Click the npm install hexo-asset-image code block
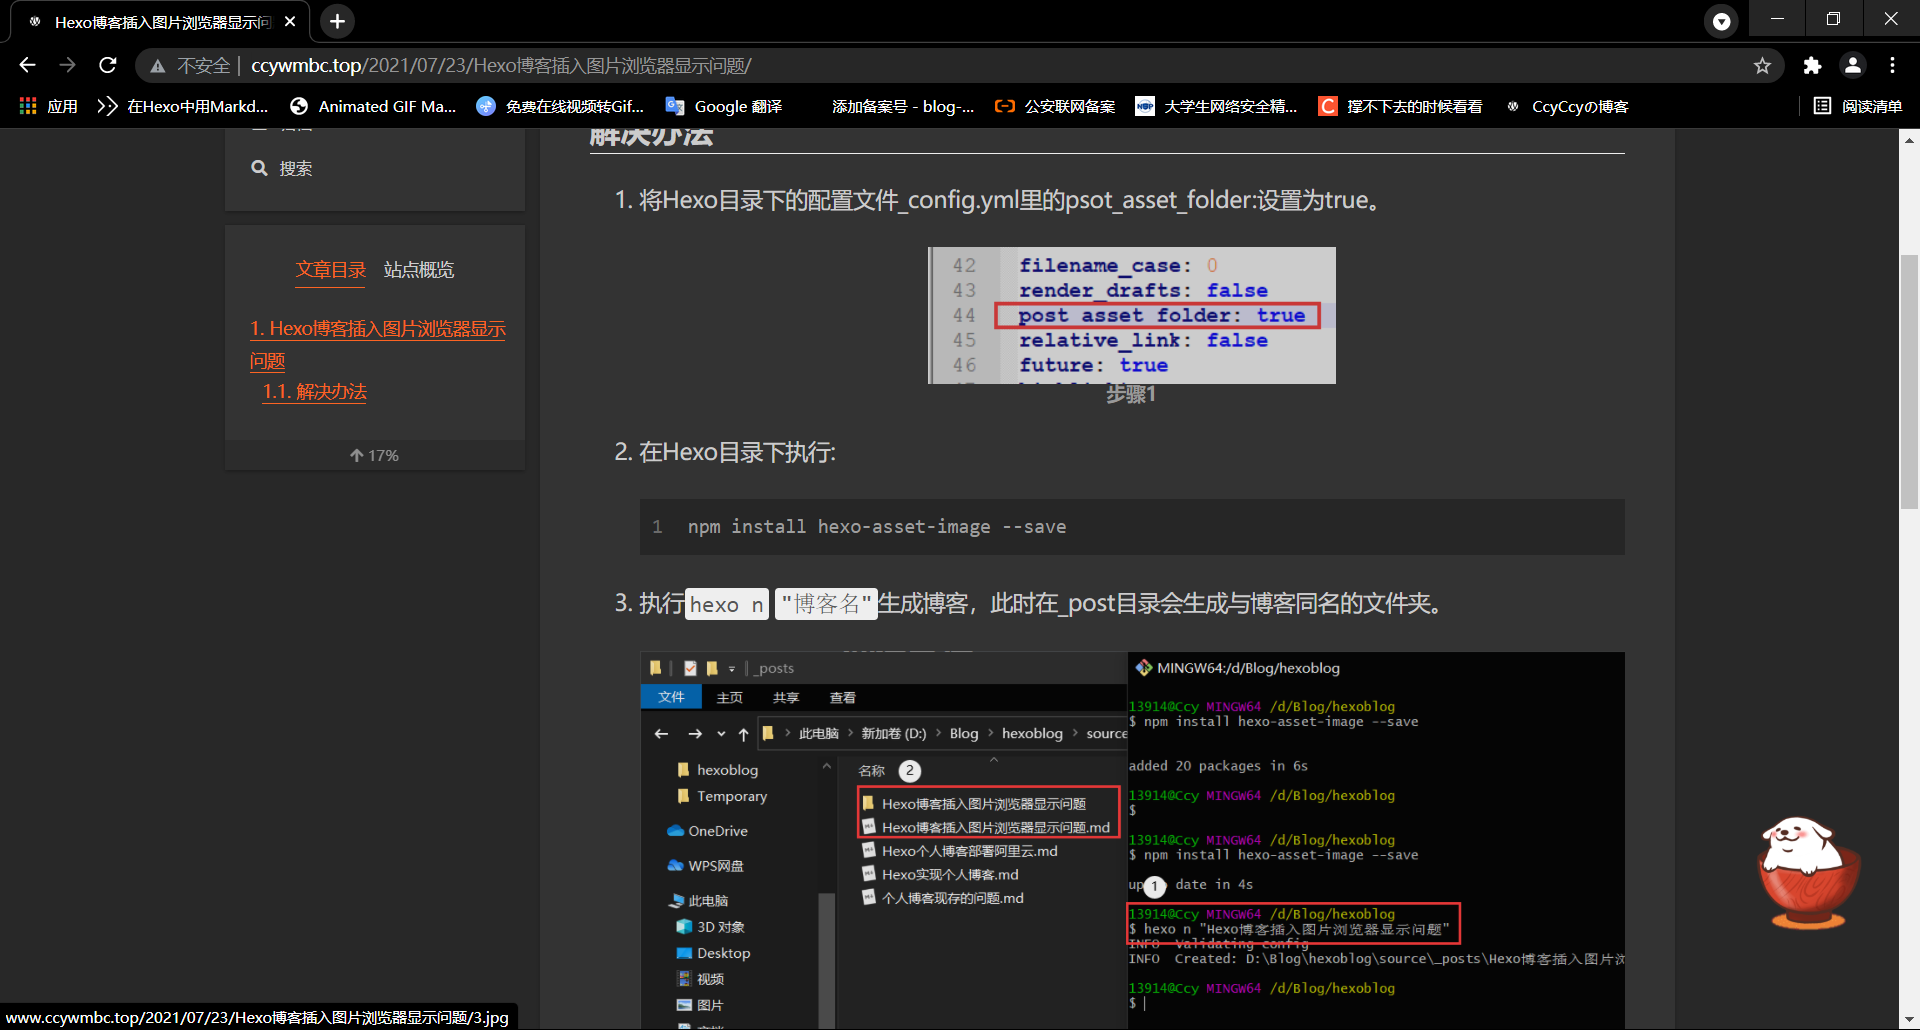This screenshot has width=1920, height=1030. pos(1132,527)
